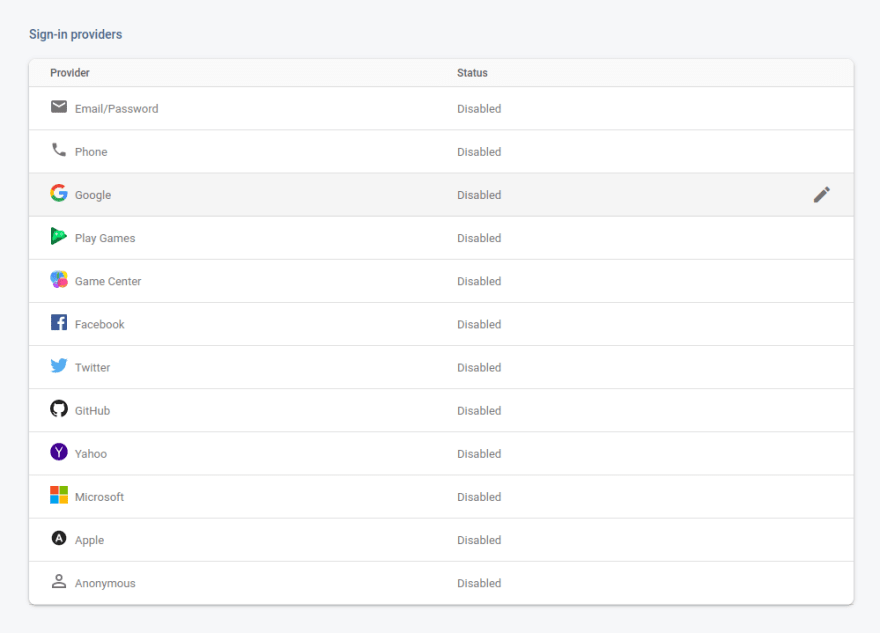880x633 pixels.
Task: Select the Play Games provider label
Action: pos(105,238)
